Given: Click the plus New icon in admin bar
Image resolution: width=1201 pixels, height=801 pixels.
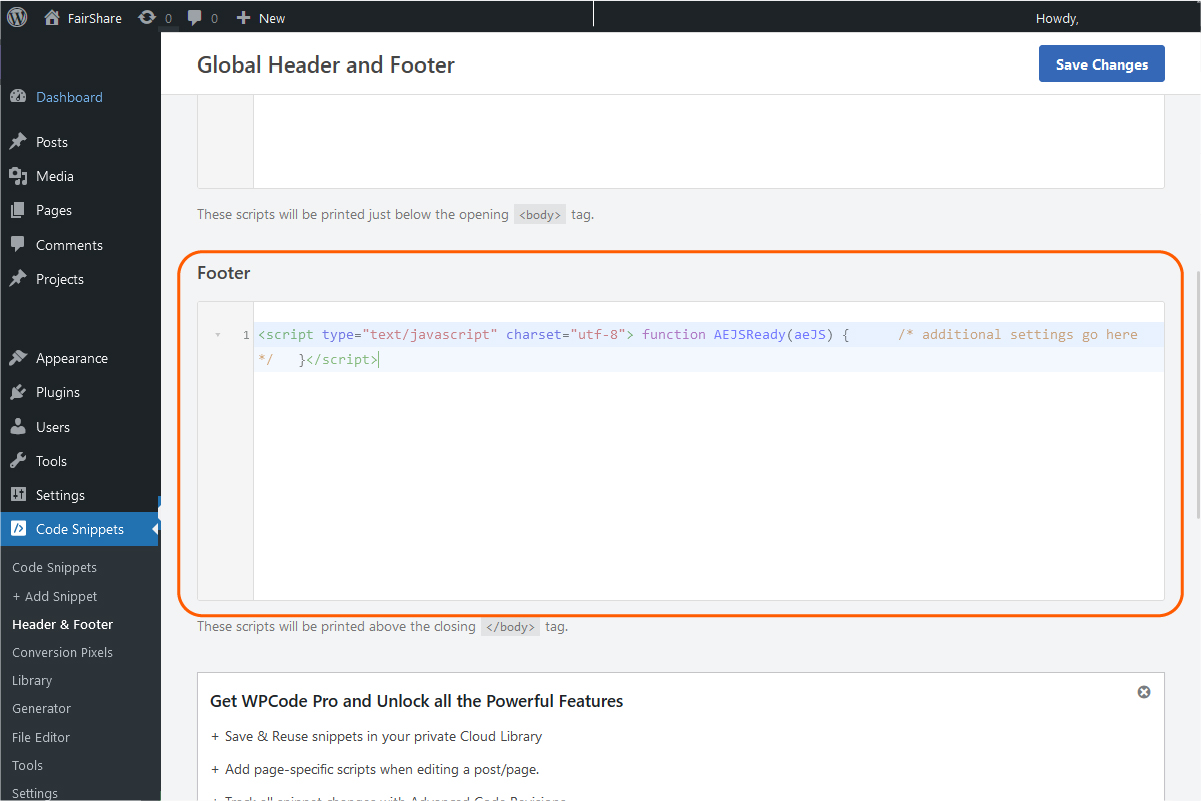Looking at the screenshot, I should coord(243,18).
